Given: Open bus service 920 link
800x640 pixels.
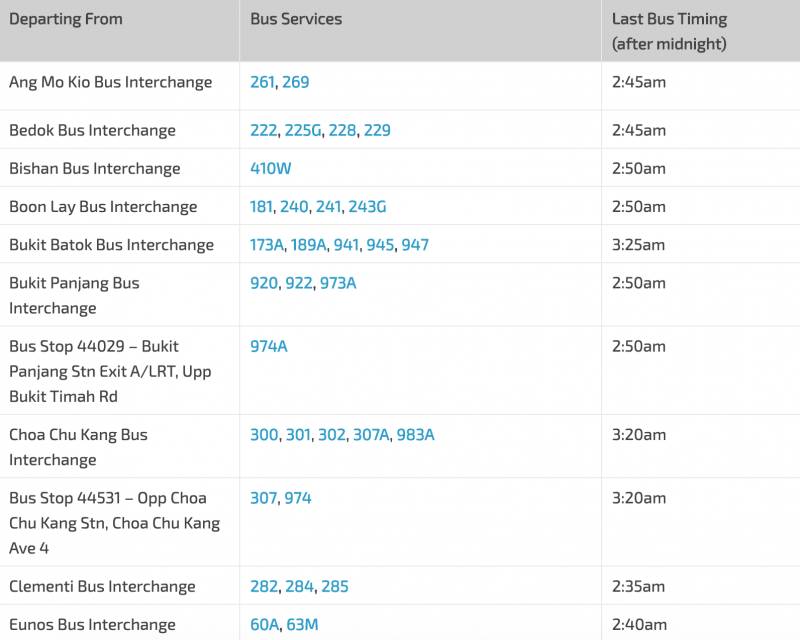Looking at the screenshot, I should click(264, 283).
